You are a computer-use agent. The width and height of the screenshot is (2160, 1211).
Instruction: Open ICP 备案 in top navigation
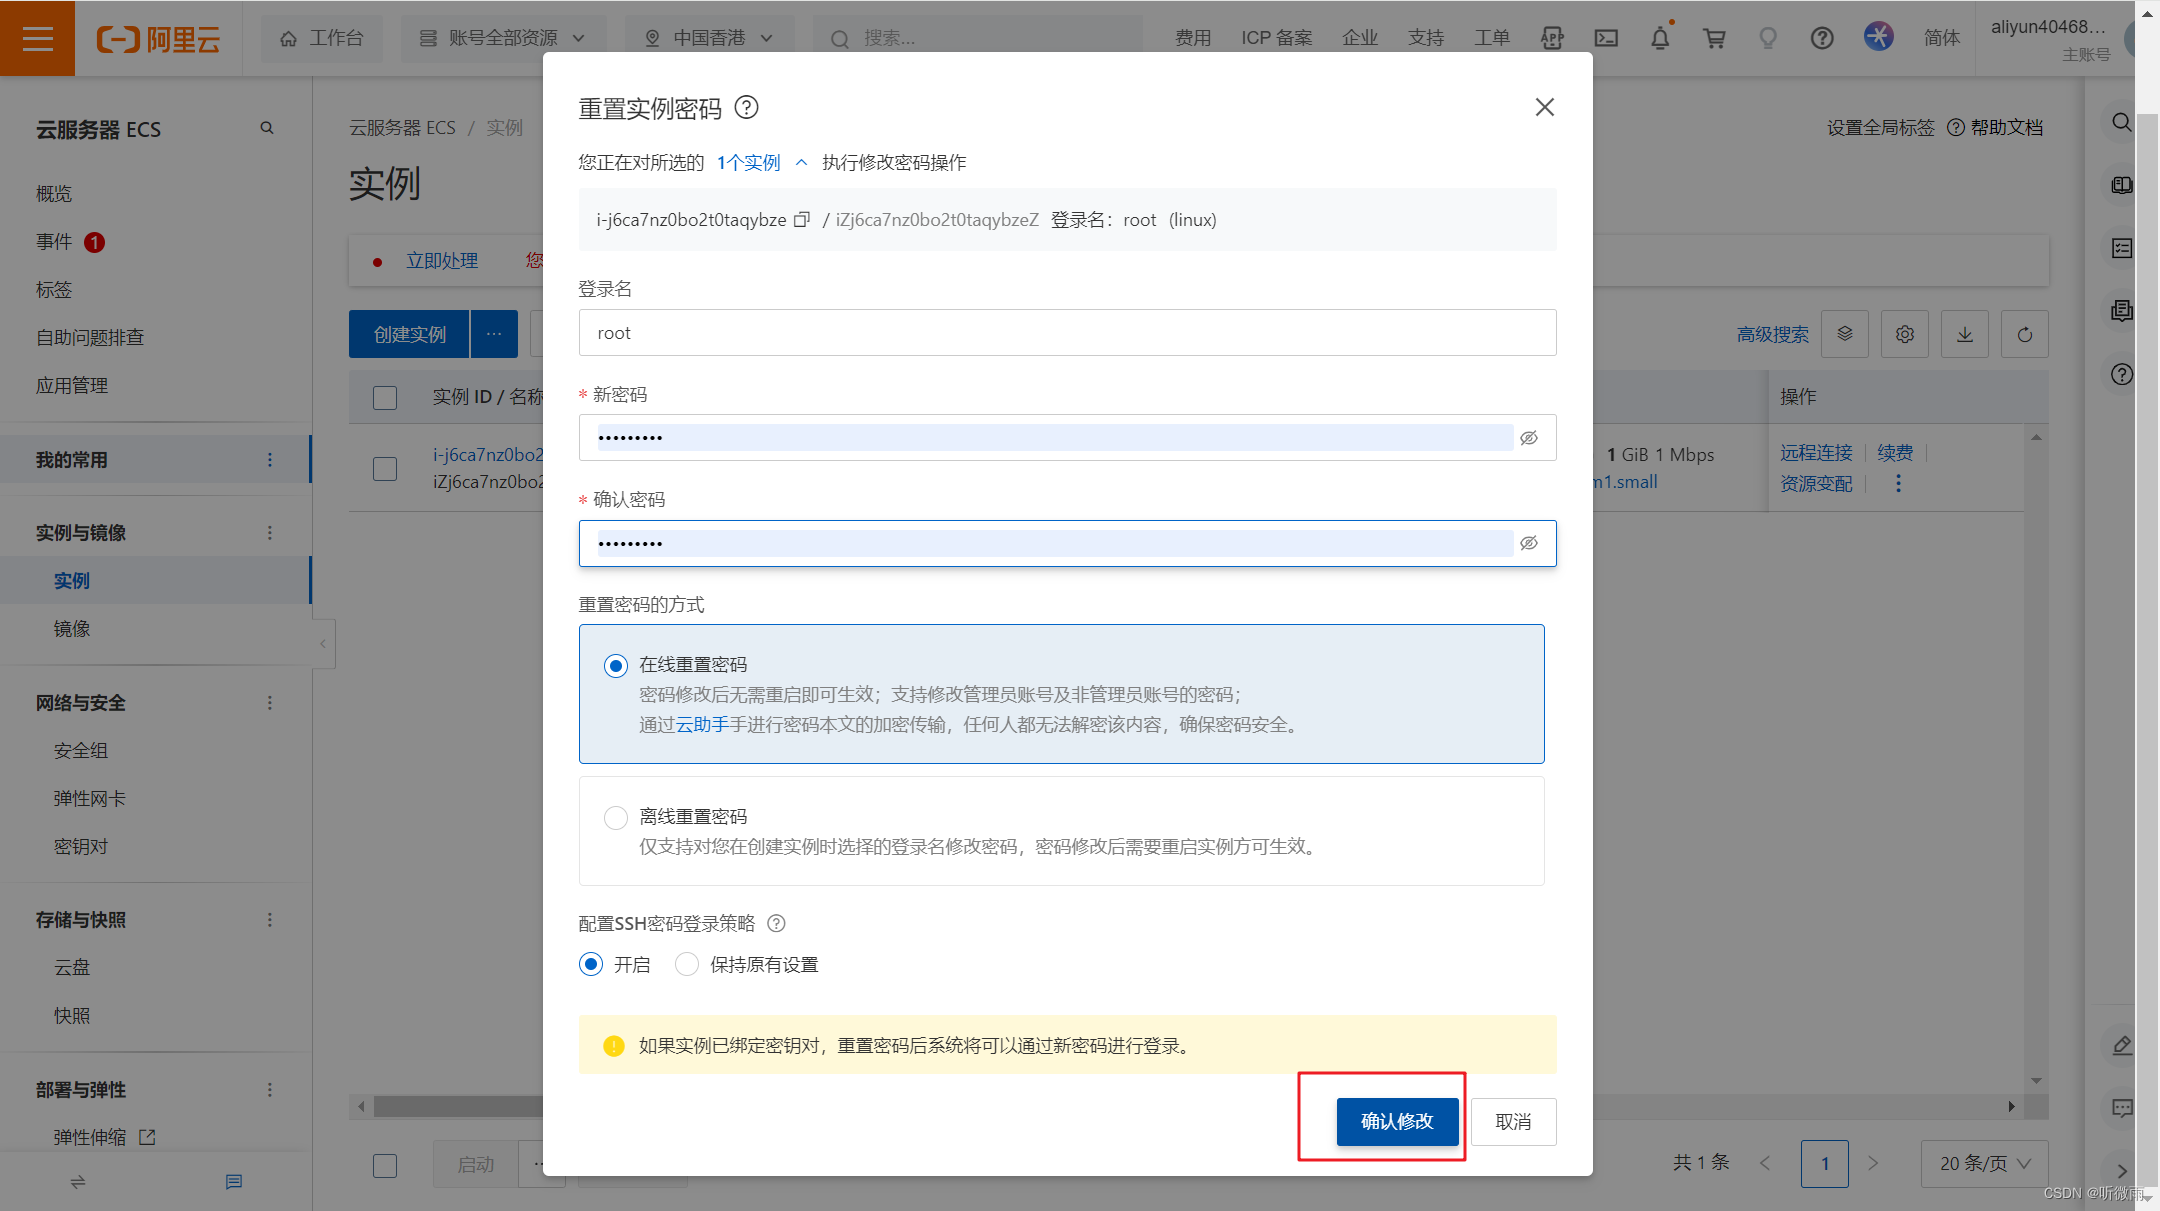coord(1276,38)
